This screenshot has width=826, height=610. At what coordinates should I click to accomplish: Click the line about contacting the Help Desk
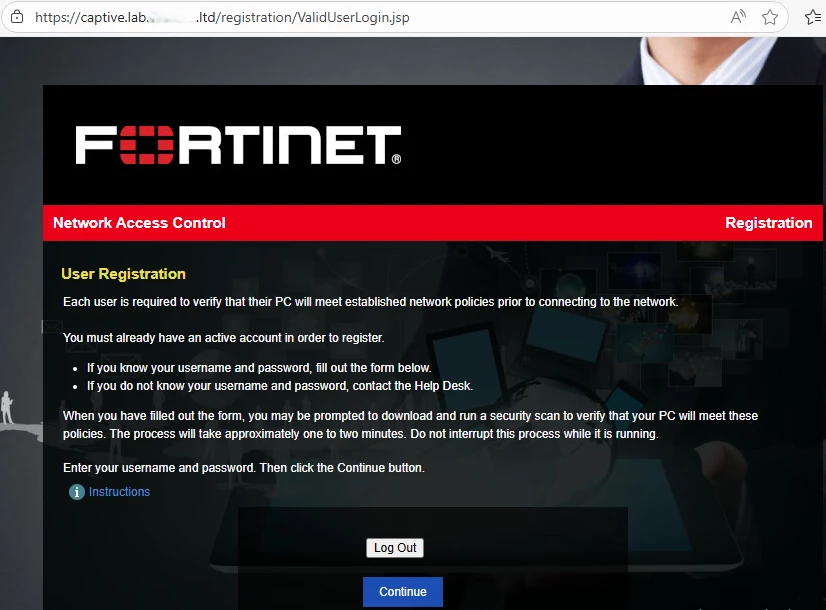point(280,386)
